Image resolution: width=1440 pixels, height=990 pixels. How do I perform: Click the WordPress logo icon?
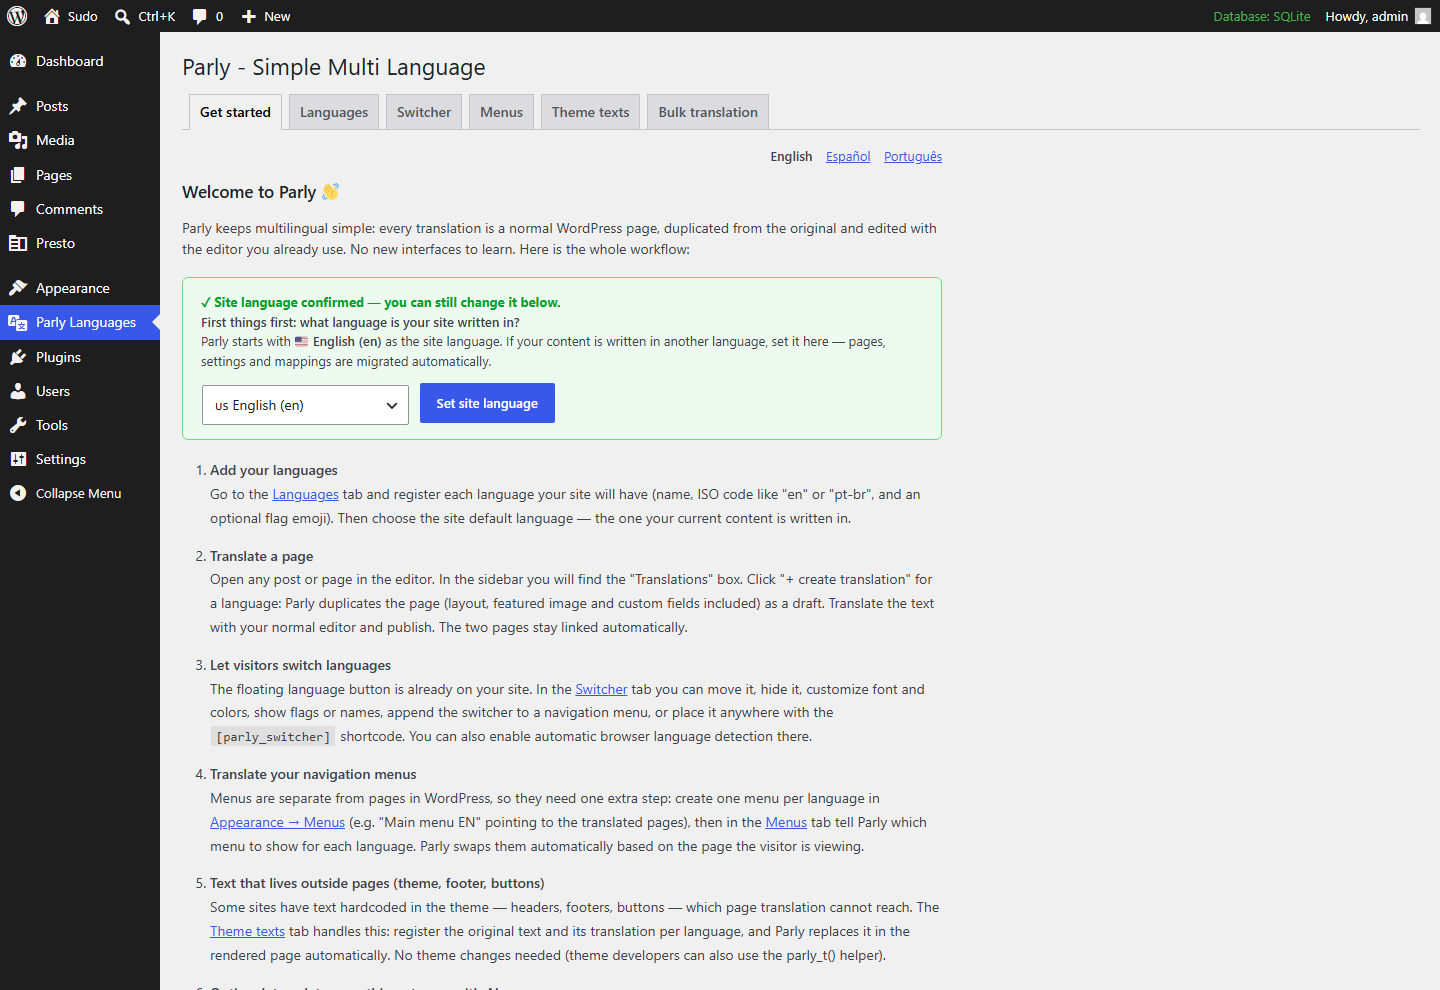click(x=17, y=16)
